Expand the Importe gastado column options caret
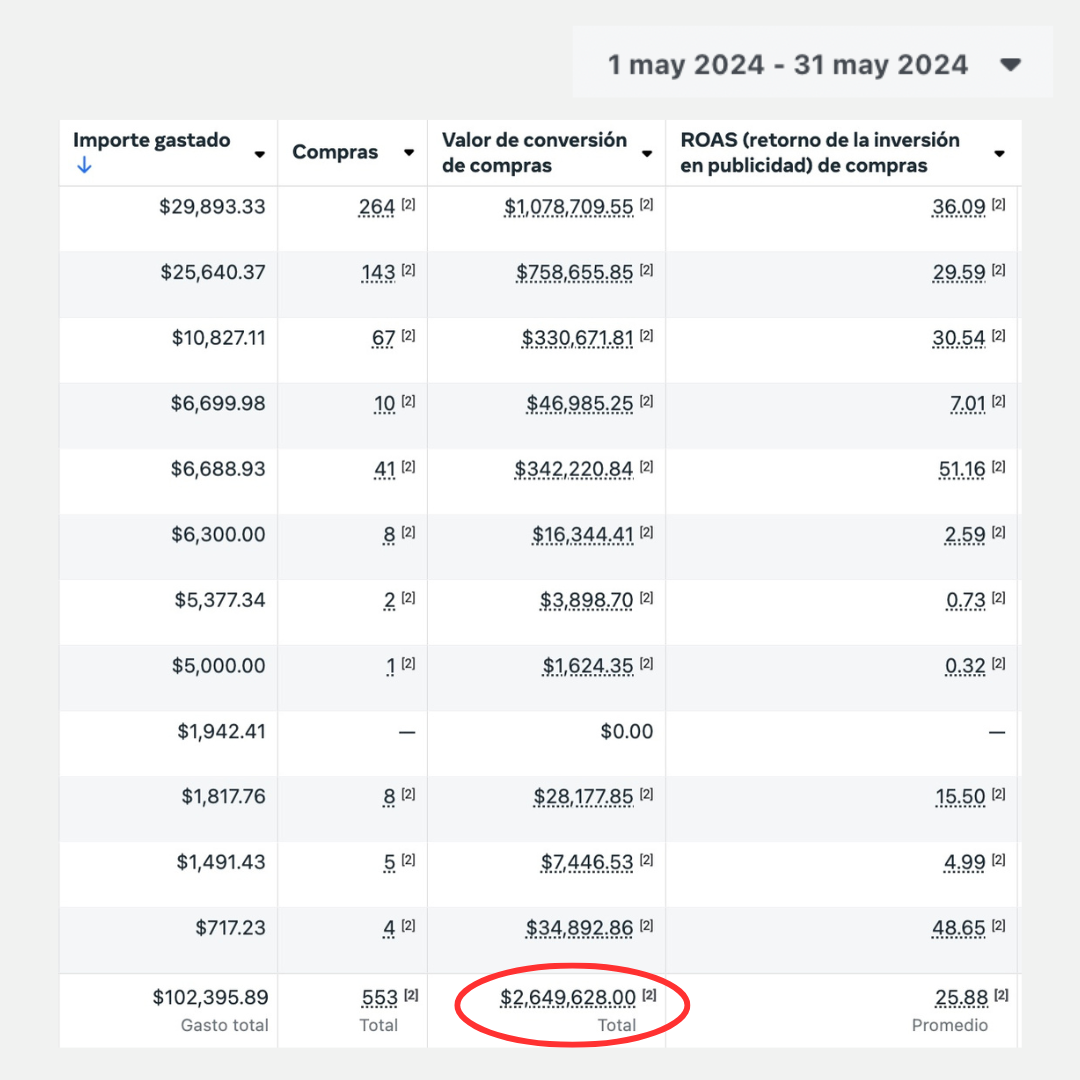The image size is (1080, 1080). coord(260,154)
